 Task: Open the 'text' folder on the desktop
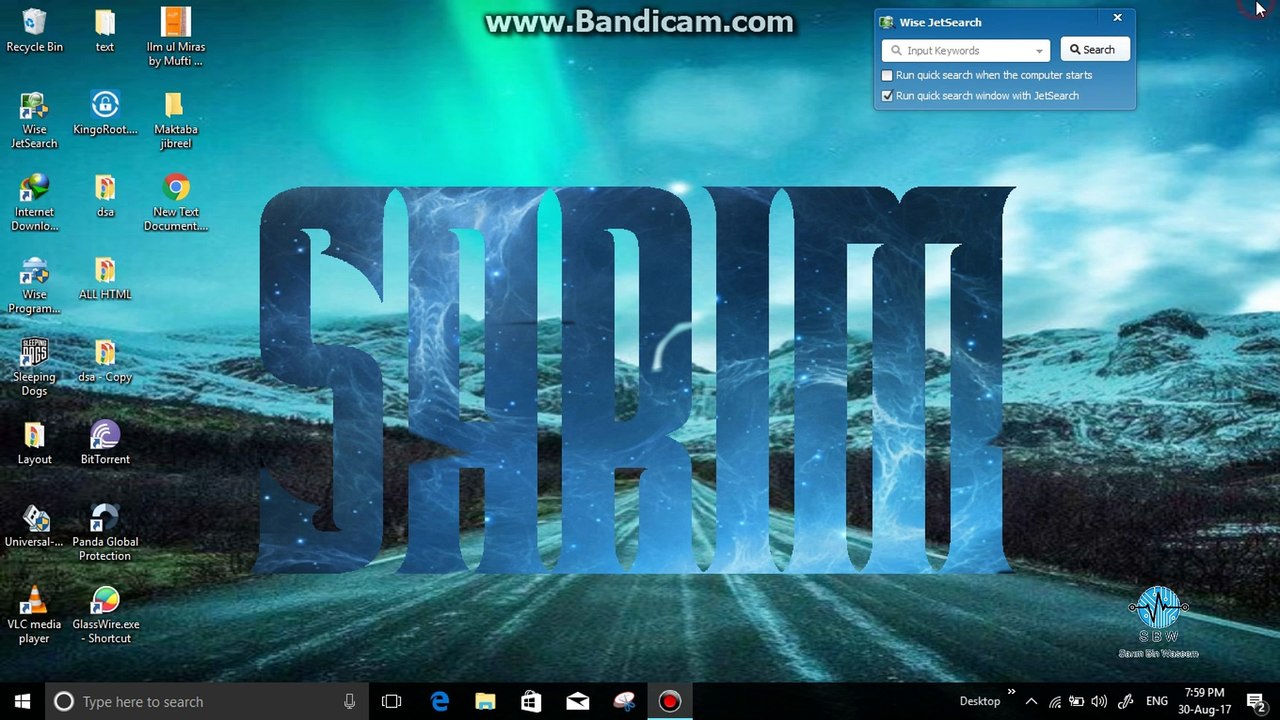pyautogui.click(x=105, y=30)
